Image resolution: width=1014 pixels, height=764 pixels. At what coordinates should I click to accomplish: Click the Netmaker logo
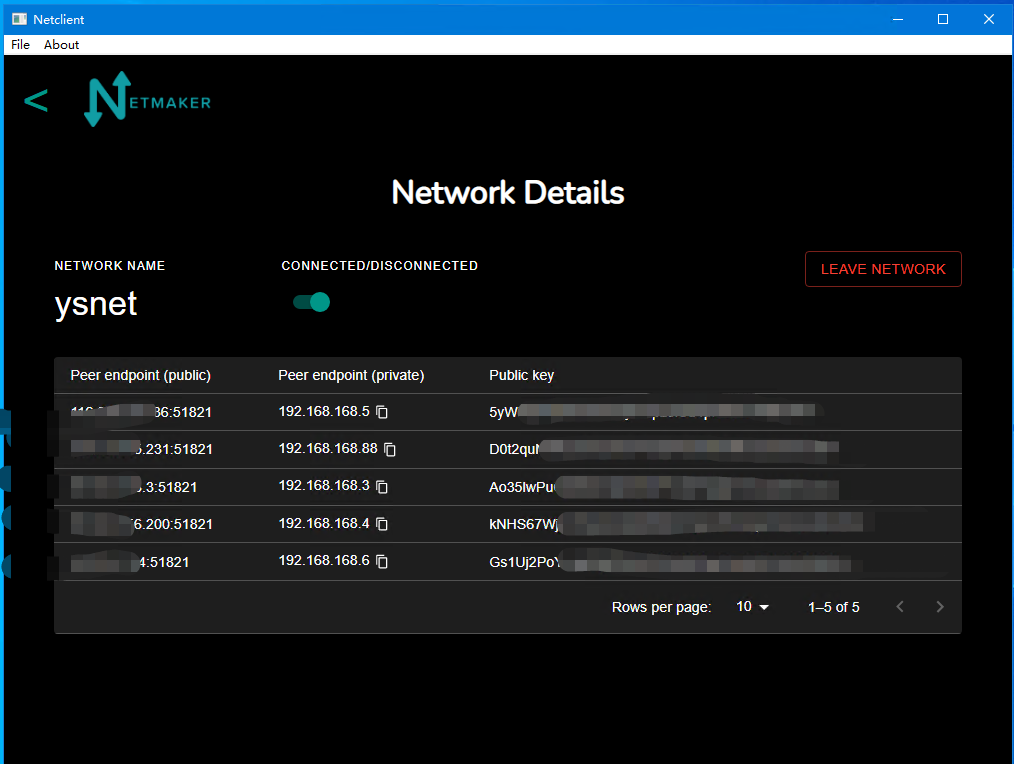[146, 99]
